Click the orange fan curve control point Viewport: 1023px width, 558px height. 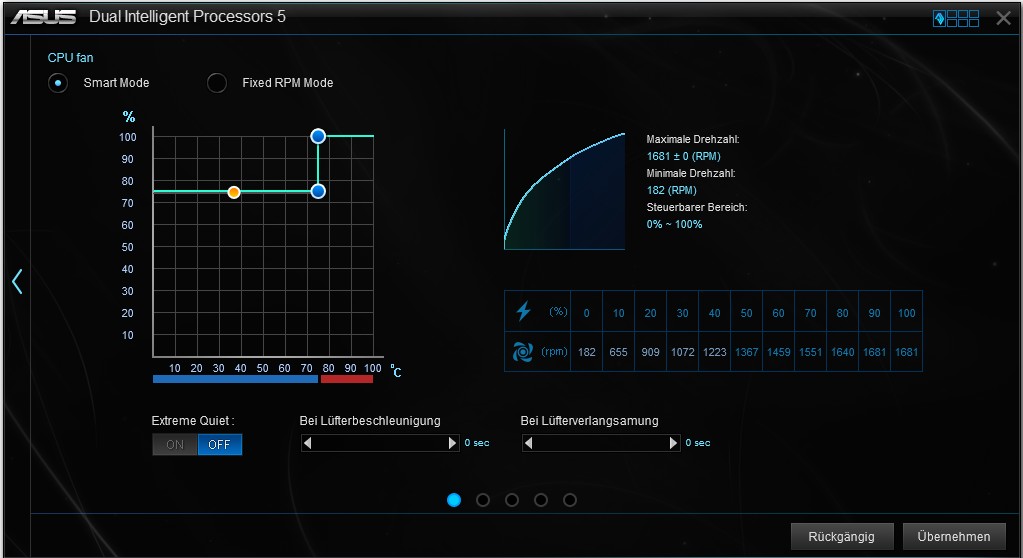[x=234, y=192]
